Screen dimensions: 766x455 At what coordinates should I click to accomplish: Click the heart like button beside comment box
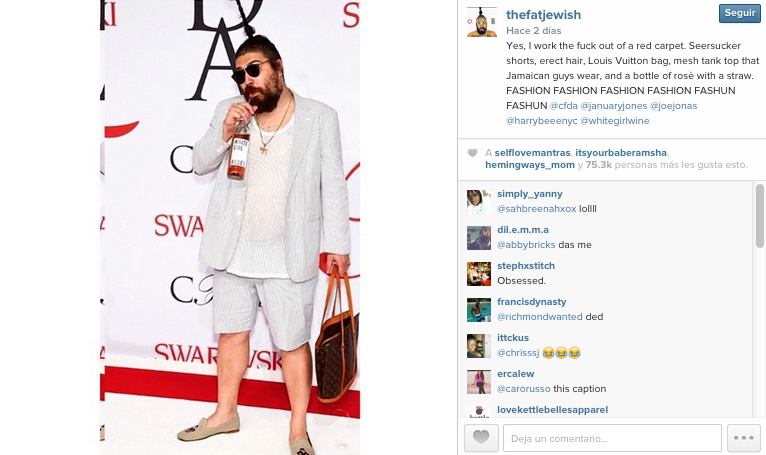(481, 437)
